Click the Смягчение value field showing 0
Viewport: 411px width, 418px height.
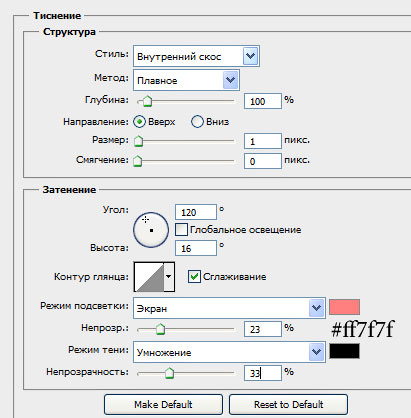coord(263,161)
